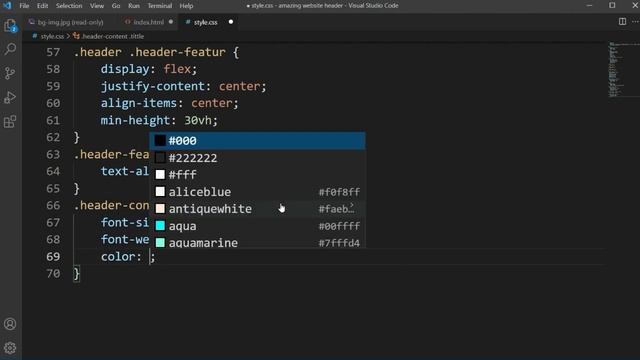Switch to the bg-img.jpg tab
Image resolution: width=640 pixels, height=360 pixels.
pos(70,22)
